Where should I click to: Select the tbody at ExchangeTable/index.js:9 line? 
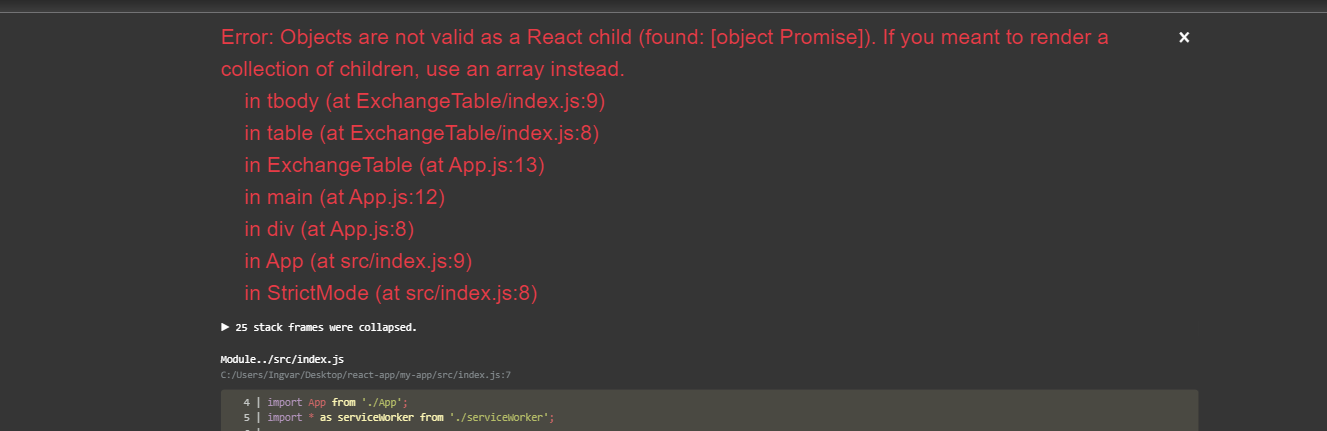click(424, 101)
